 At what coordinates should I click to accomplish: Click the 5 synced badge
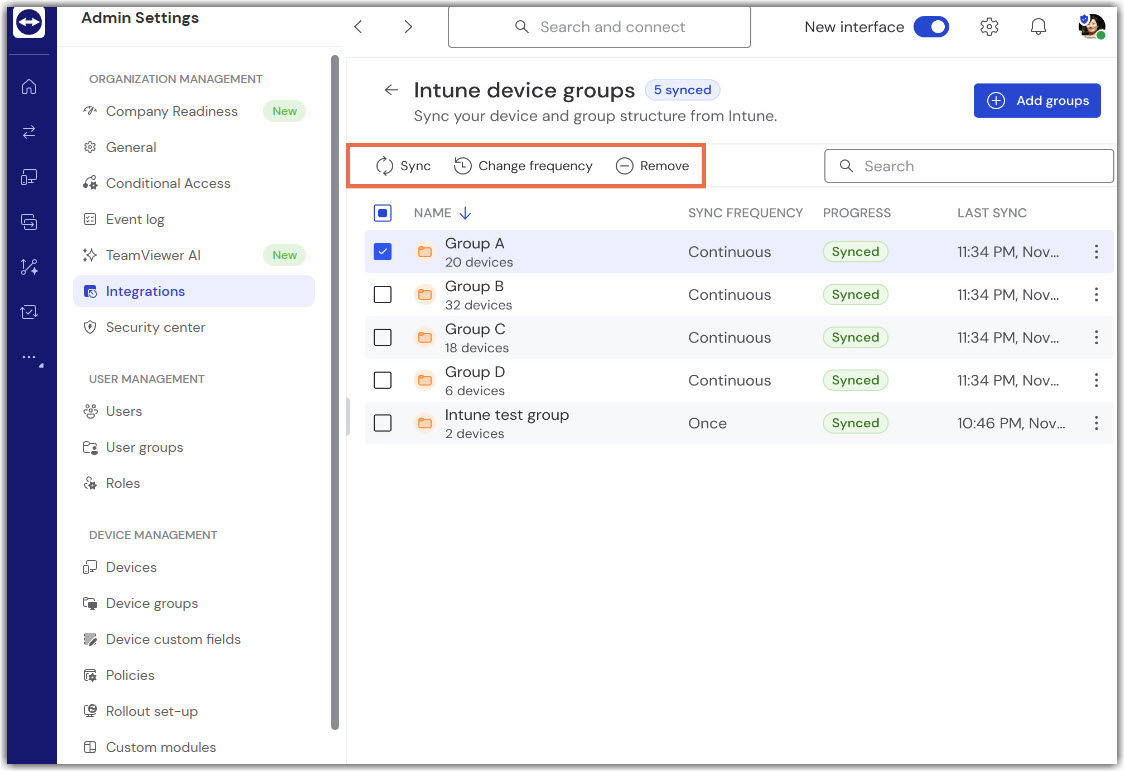[682, 90]
